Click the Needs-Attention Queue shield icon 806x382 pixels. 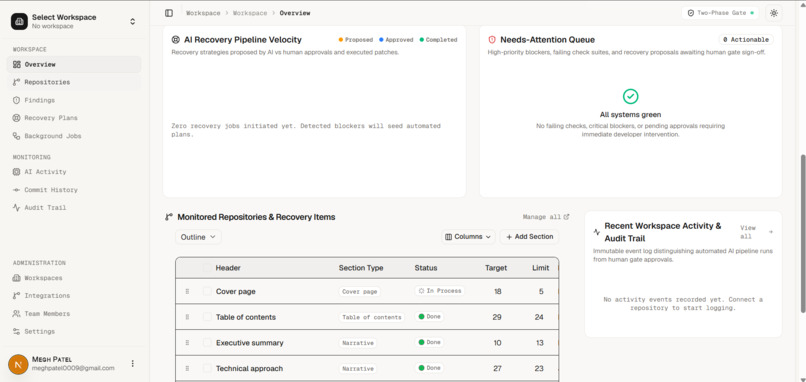pos(492,40)
